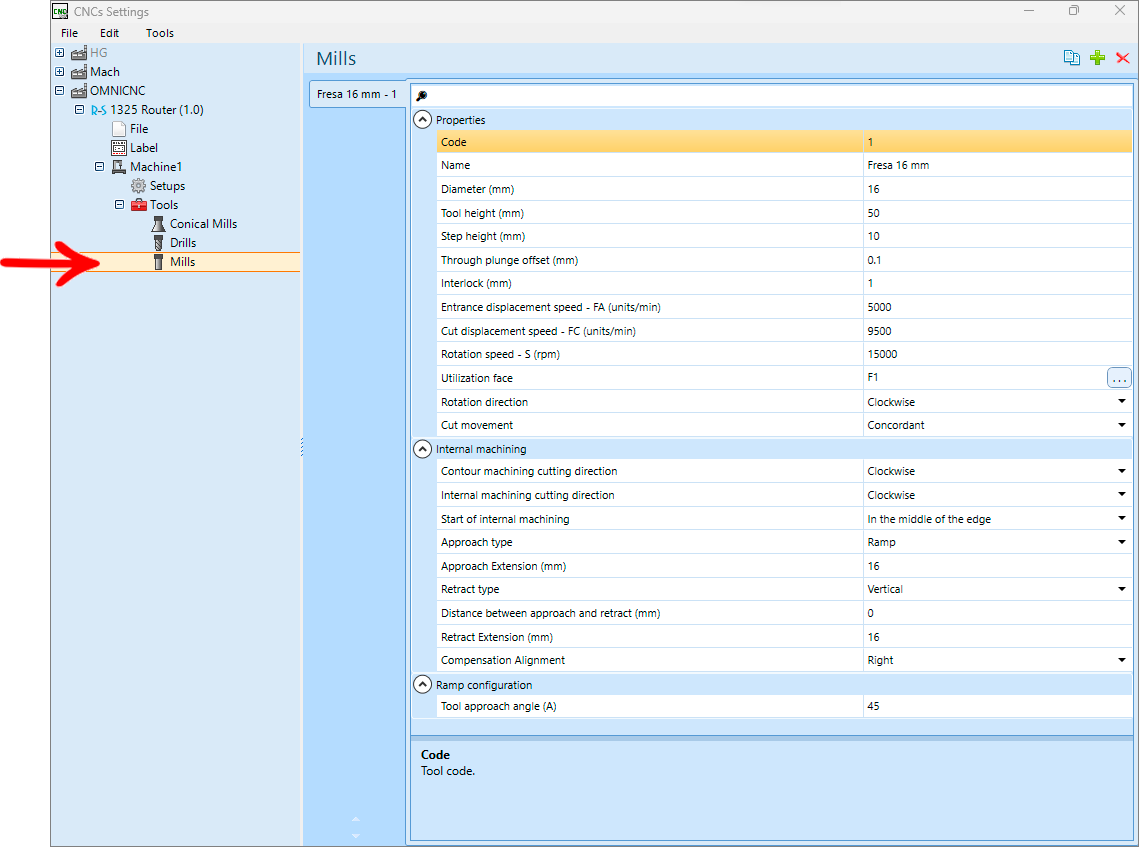
Task: Click the Utilization face ellipsis button
Action: tap(1119, 378)
